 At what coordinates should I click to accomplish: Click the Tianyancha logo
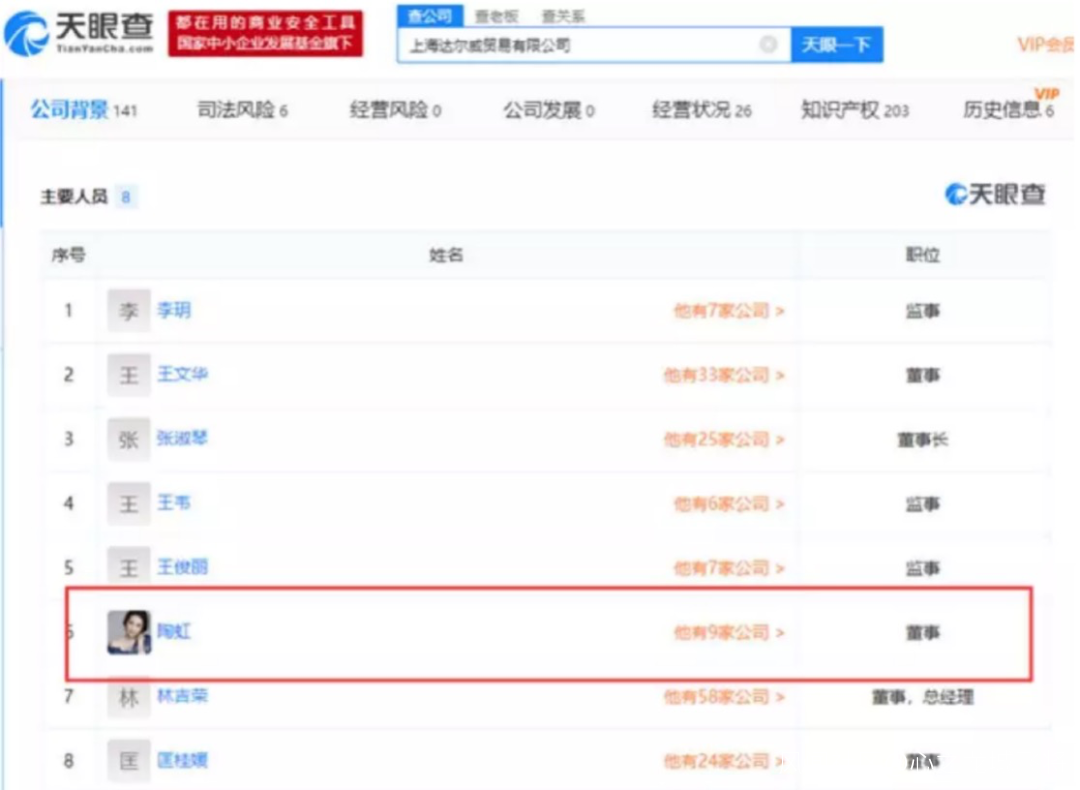(x=79, y=32)
